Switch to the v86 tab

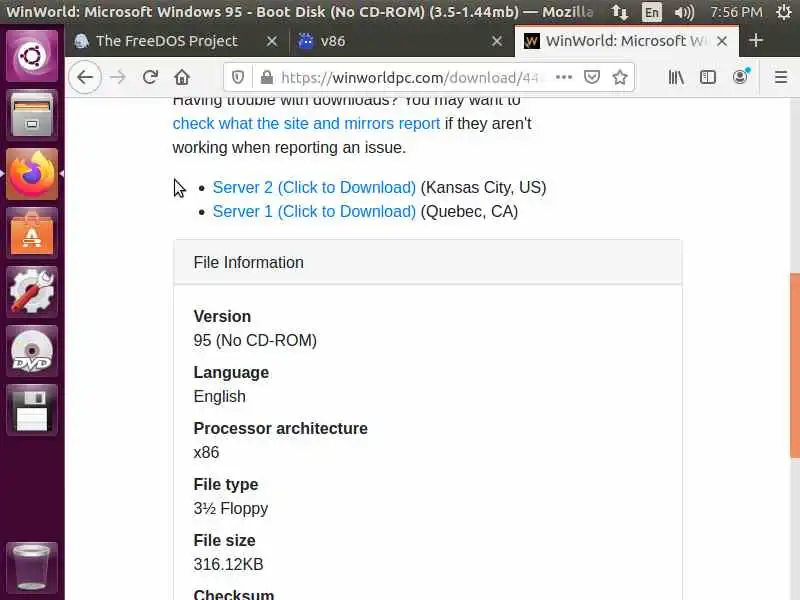(333, 41)
